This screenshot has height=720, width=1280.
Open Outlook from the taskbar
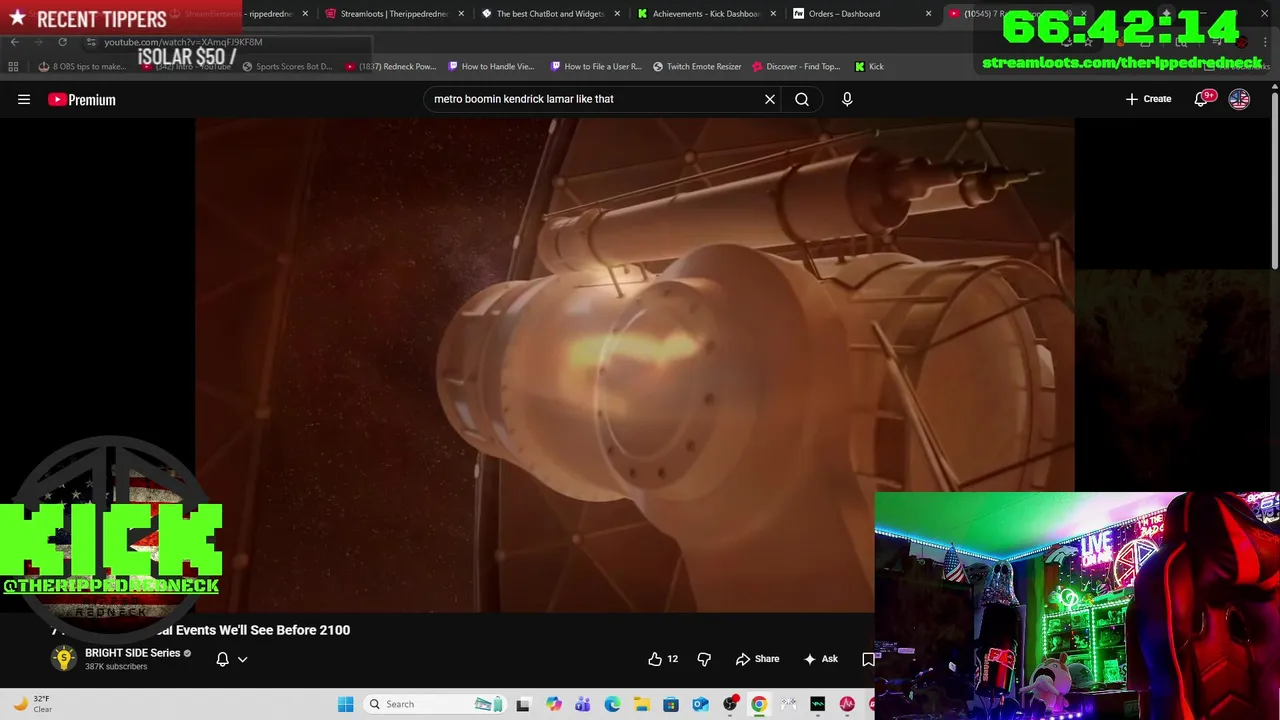pos(701,704)
